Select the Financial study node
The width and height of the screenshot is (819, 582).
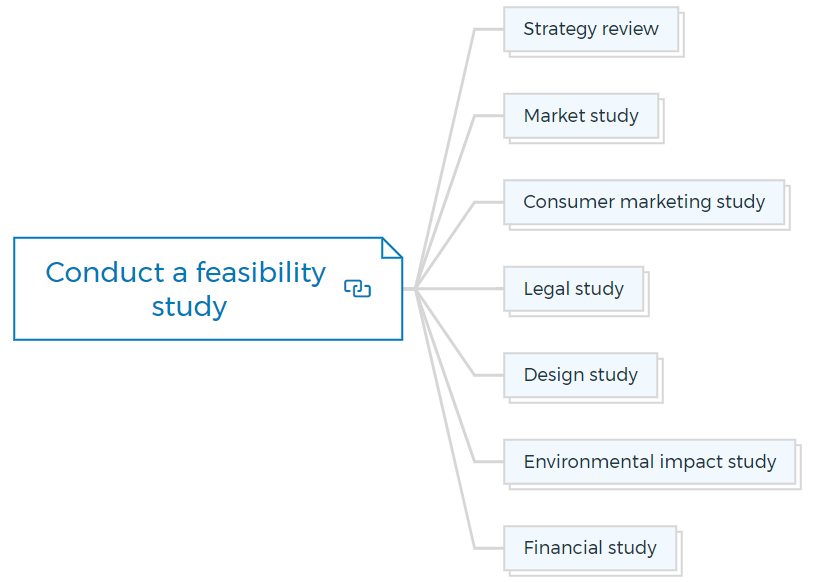pos(590,548)
